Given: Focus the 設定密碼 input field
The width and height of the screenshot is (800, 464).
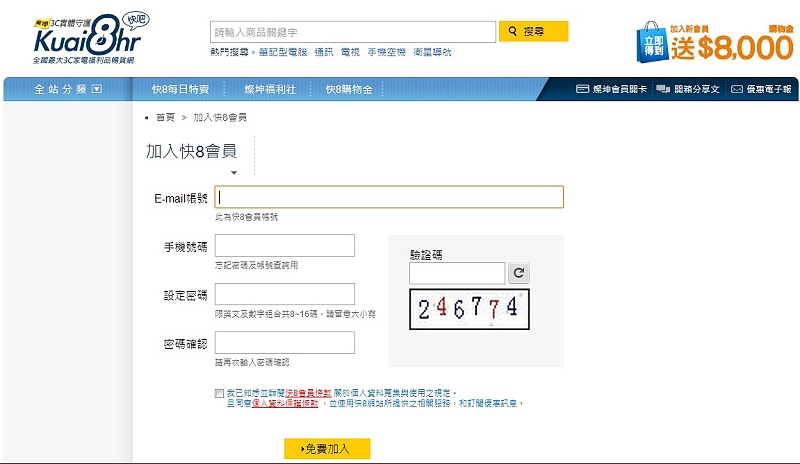Looking at the screenshot, I should click(285, 294).
